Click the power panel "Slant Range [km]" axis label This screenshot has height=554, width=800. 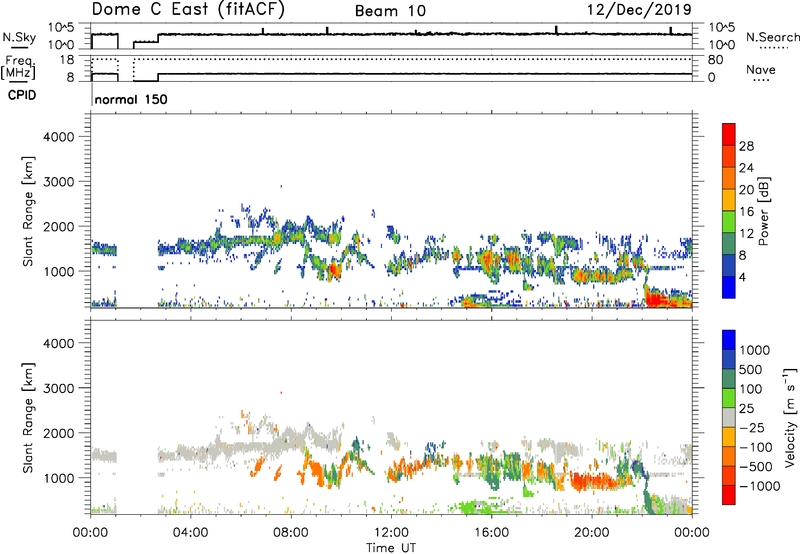coord(29,211)
